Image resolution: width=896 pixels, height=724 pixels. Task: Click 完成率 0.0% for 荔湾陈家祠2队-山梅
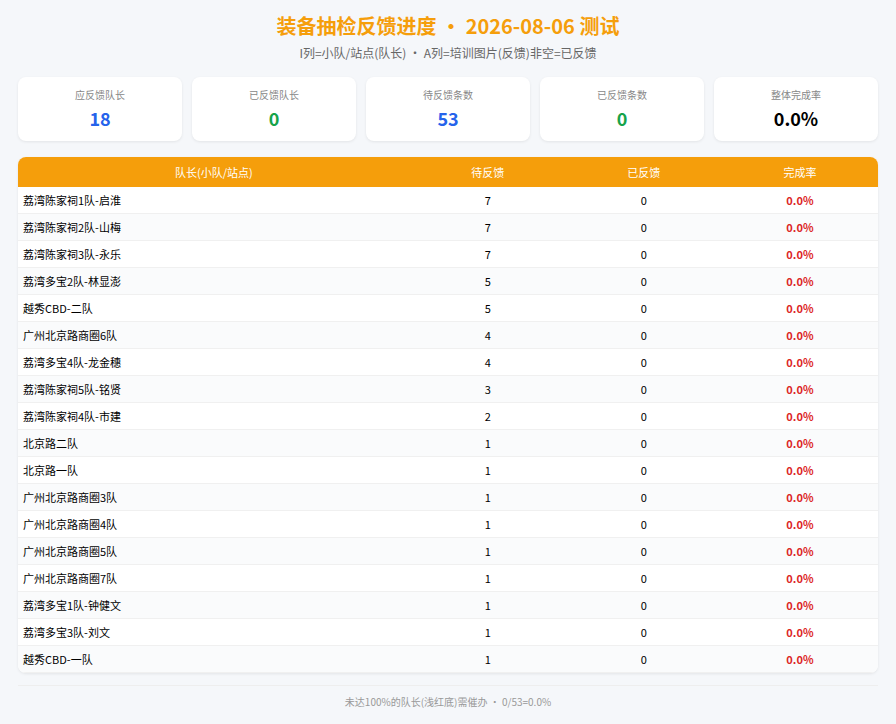[799, 228]
